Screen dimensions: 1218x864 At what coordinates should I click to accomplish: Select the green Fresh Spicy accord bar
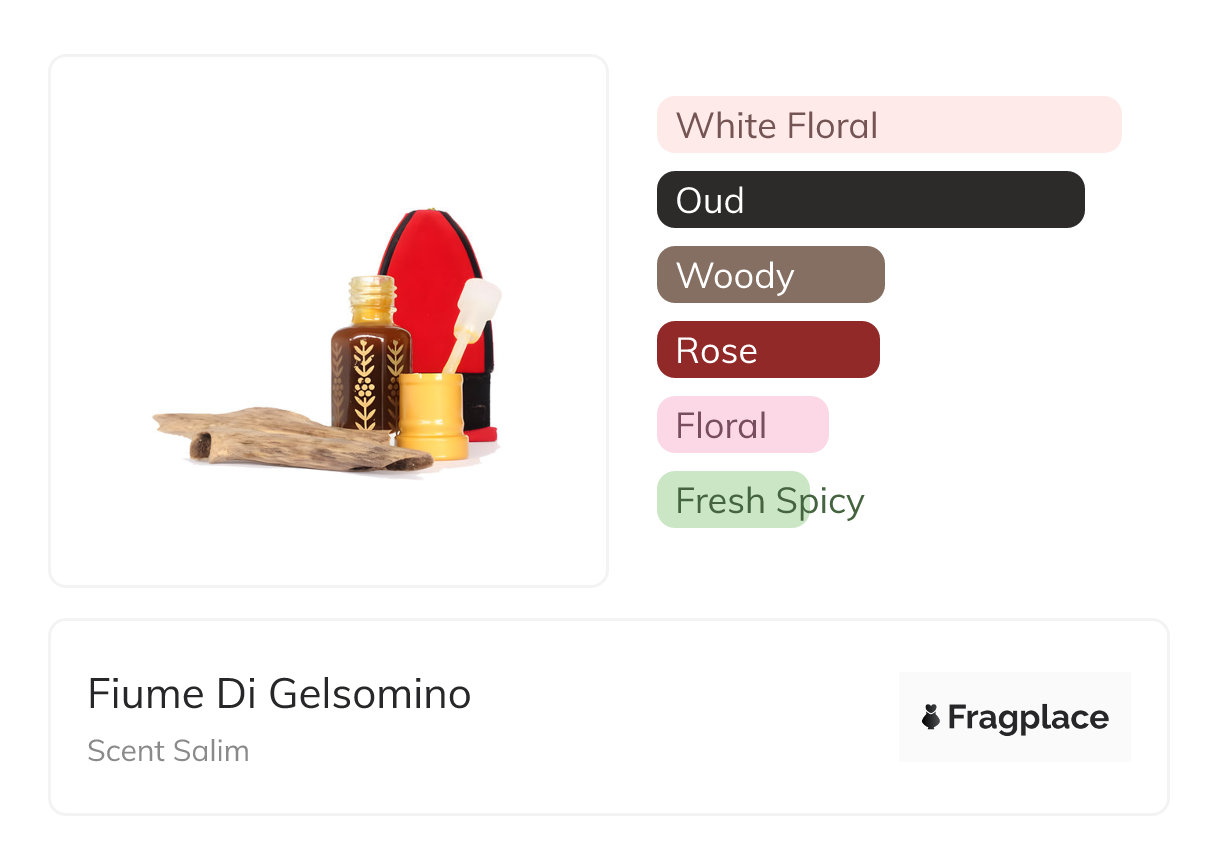point(733,500)
